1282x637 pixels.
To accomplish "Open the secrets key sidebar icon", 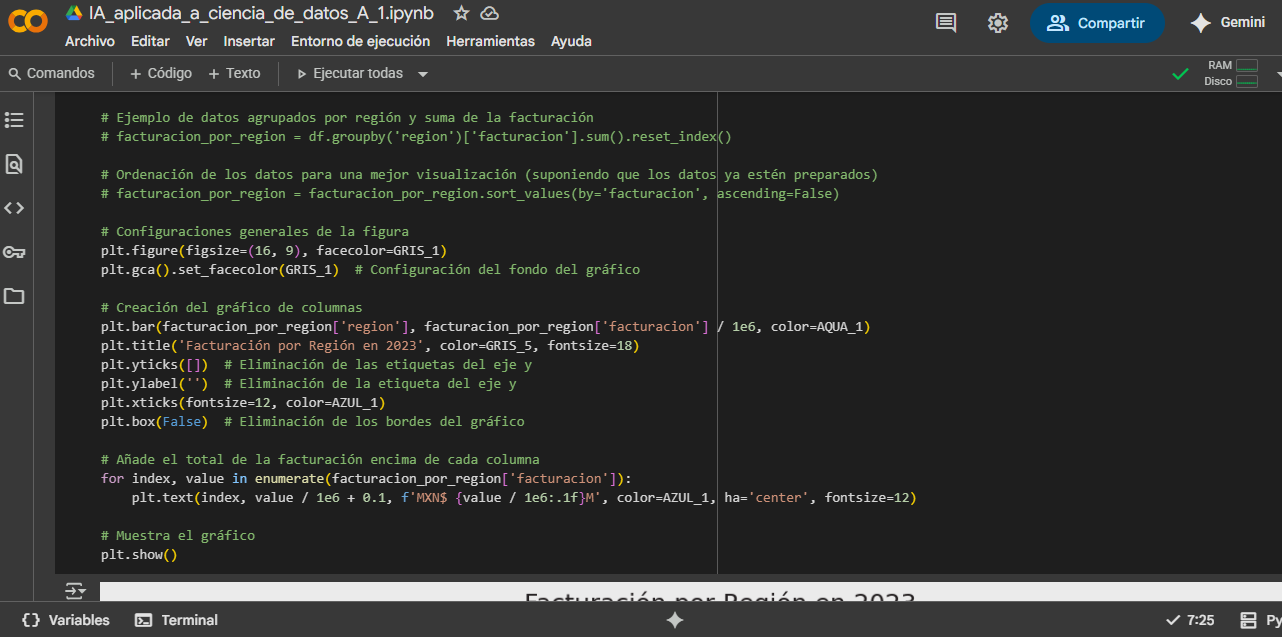I will click(14, 252).
